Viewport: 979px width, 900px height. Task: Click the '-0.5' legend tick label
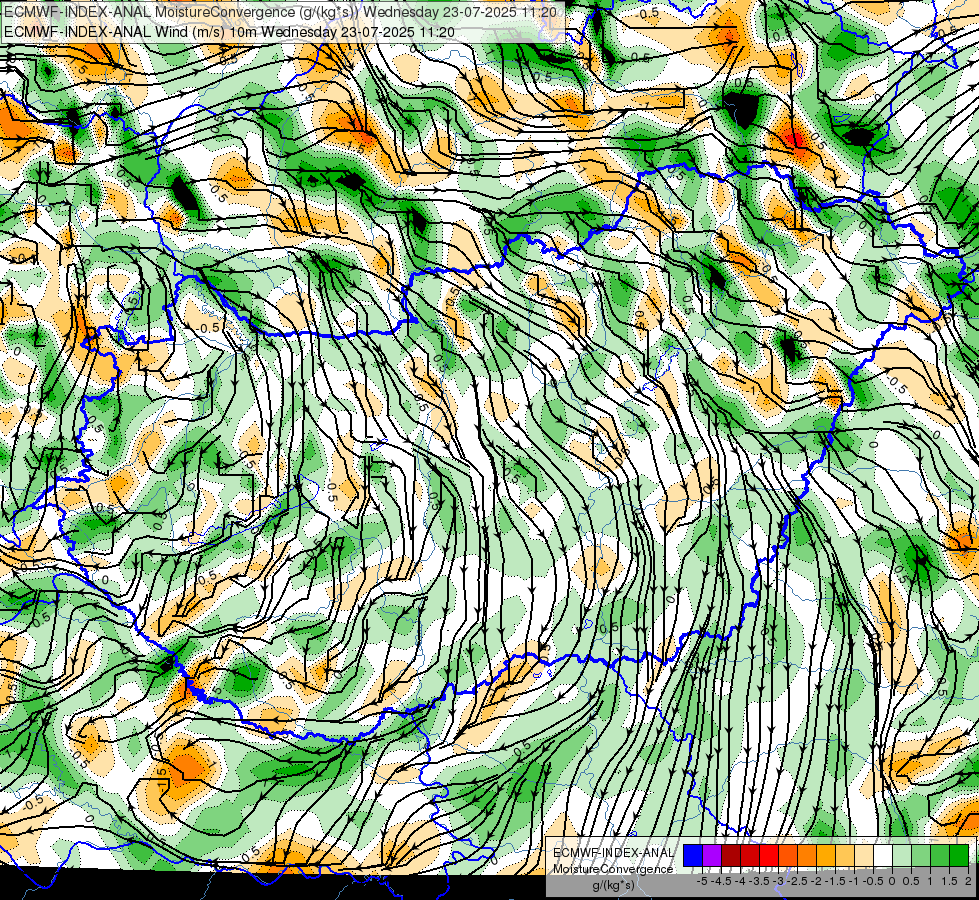click(873, 881)
